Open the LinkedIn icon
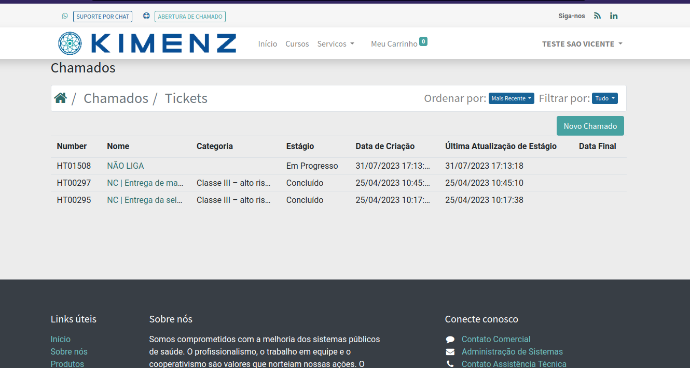Screen dimensions: 690x368 pyautogui.click(x=613, y=16)
